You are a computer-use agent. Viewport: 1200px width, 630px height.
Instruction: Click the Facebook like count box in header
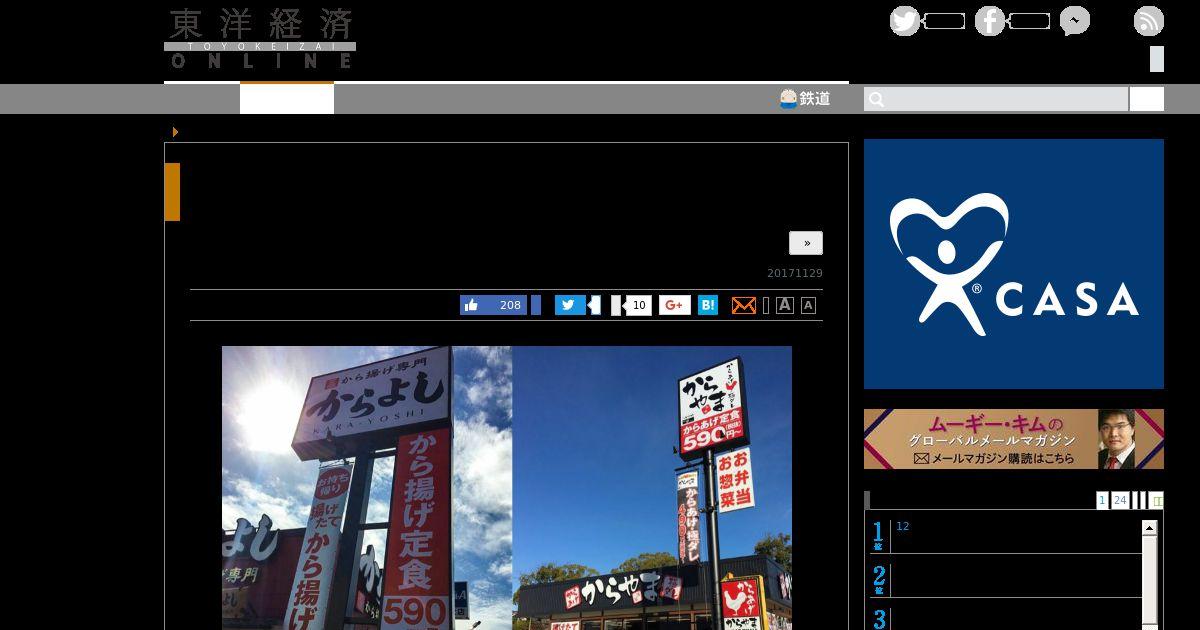1029,21
